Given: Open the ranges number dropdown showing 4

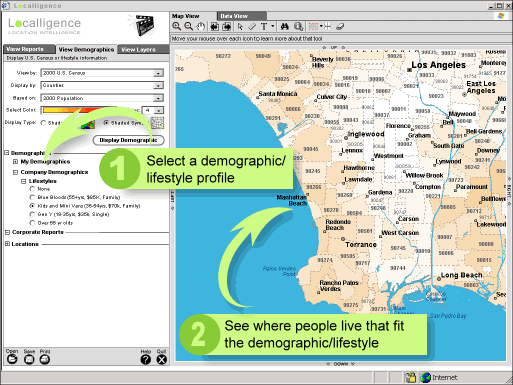Looking at the screenshot, I should pos(152,110).
